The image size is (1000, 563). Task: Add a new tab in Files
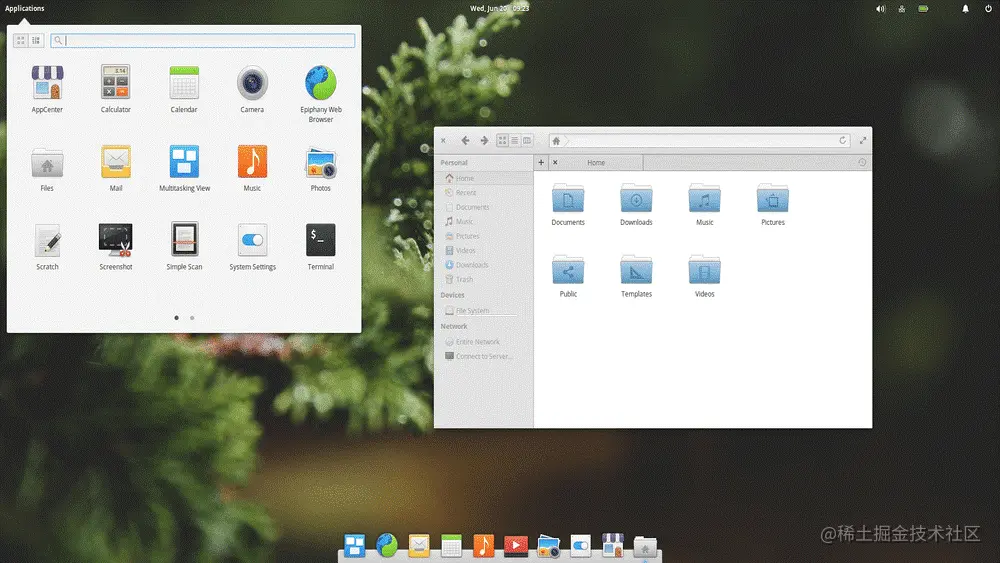point(541,163)
